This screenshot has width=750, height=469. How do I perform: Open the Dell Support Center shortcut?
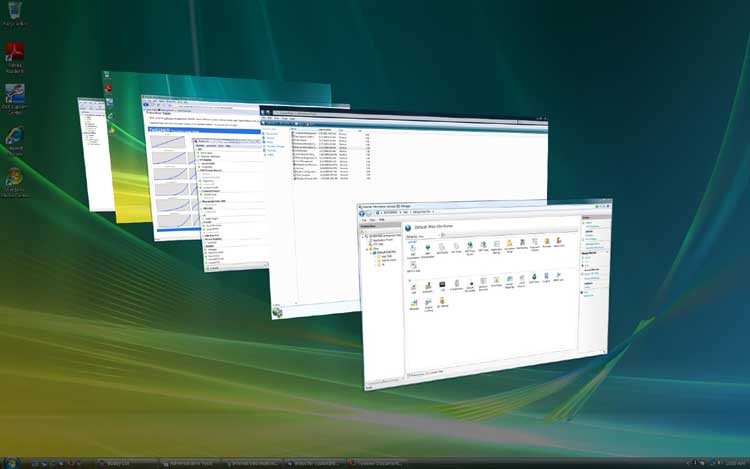pos(15,96)
